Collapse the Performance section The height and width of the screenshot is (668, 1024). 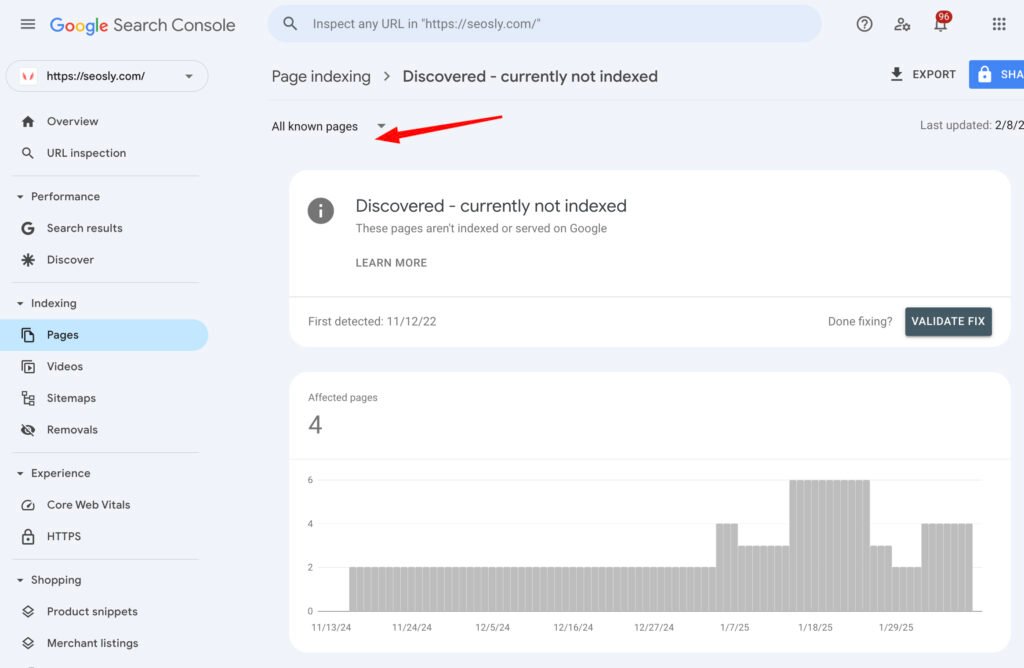coord(21,197)
